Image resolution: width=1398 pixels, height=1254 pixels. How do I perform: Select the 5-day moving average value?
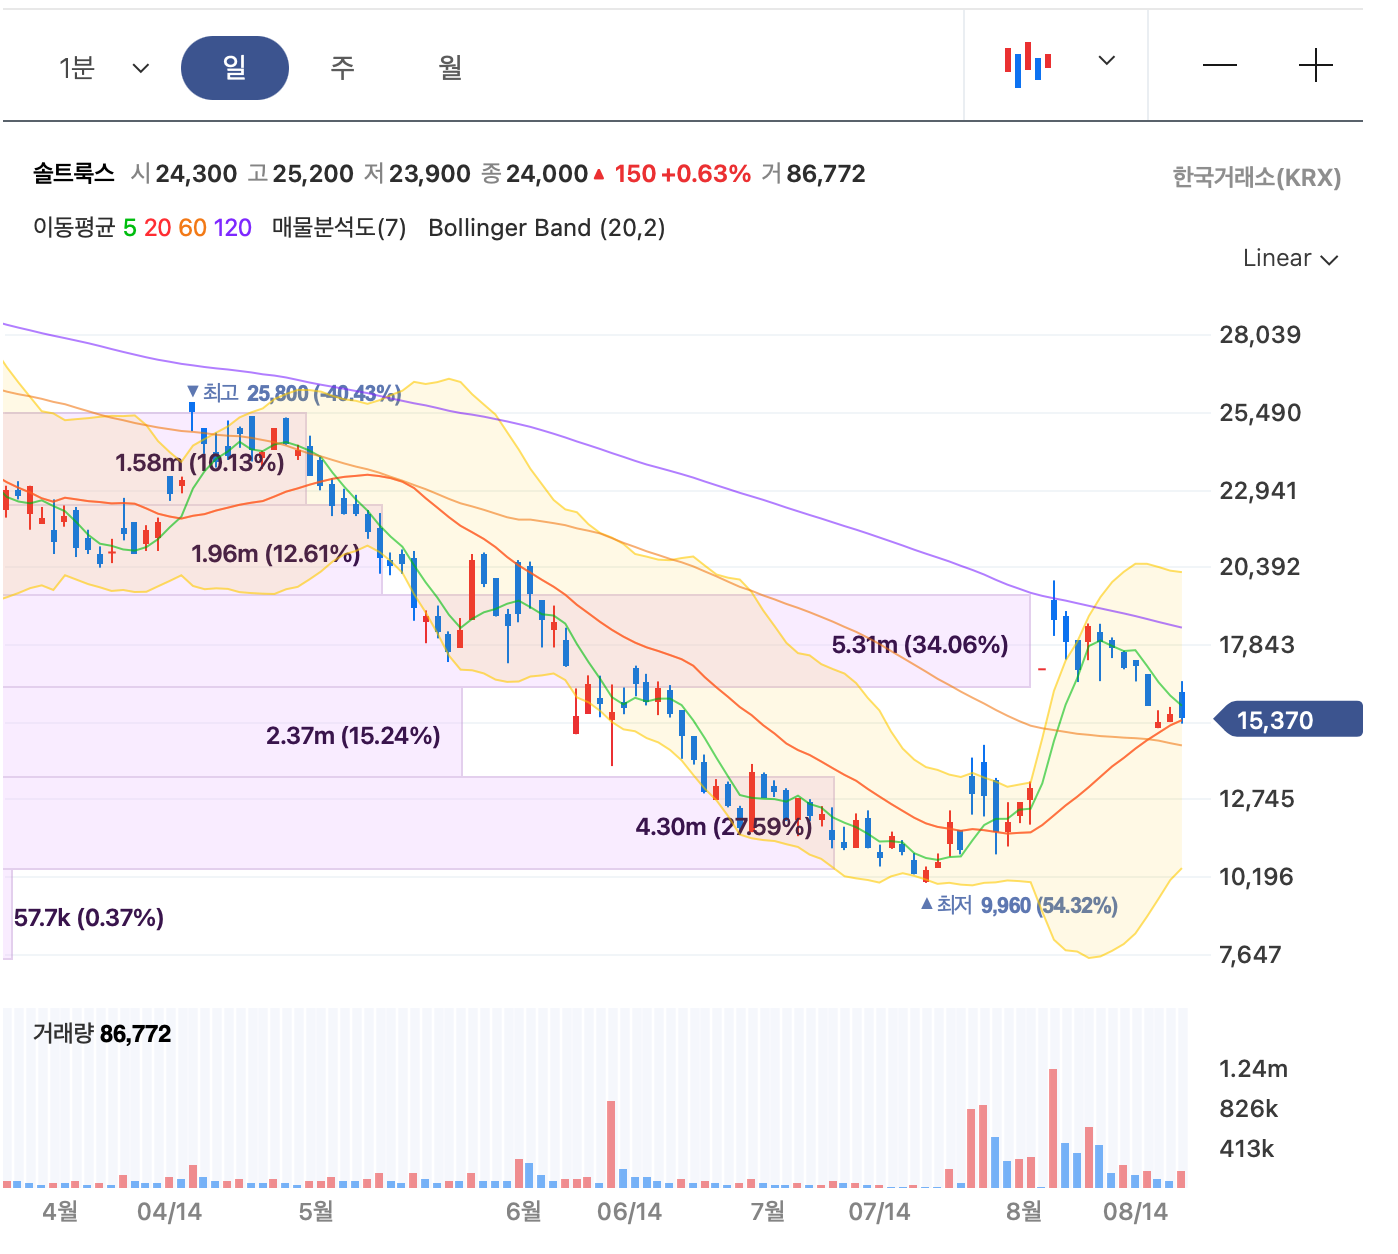[x=130, y=228]
